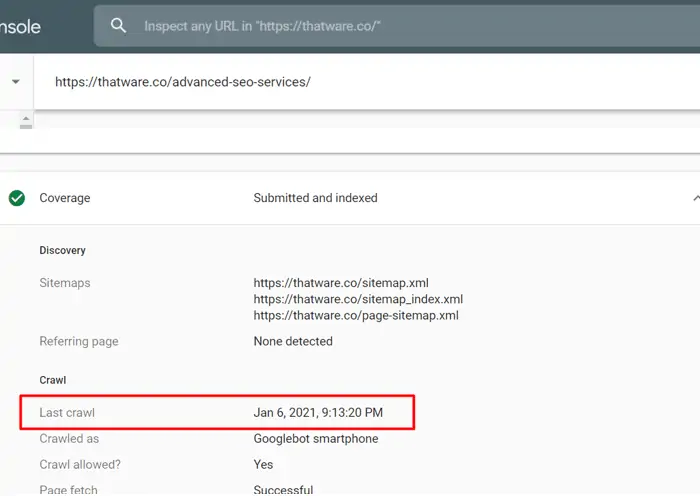Open the sitemap.xml link
The image size is (700, 496).
341,283
